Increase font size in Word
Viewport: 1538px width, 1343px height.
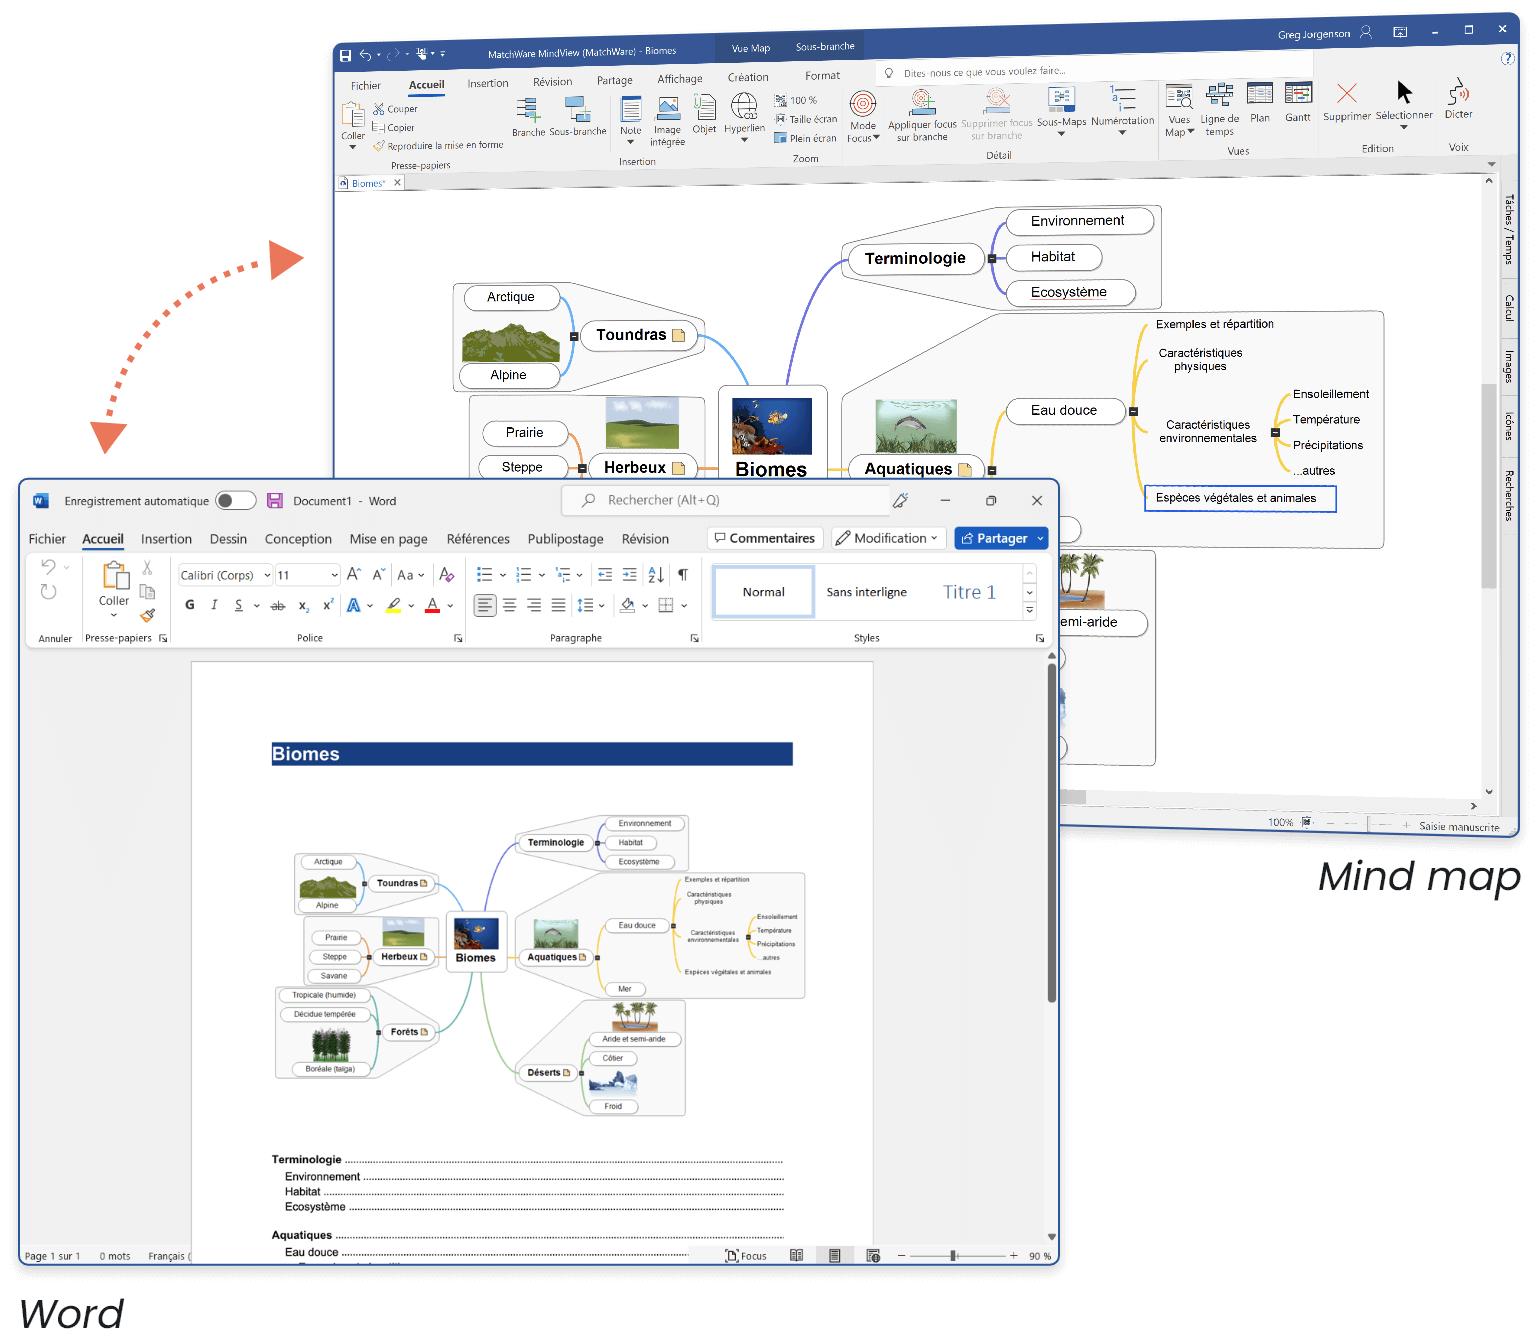[354, 575]
